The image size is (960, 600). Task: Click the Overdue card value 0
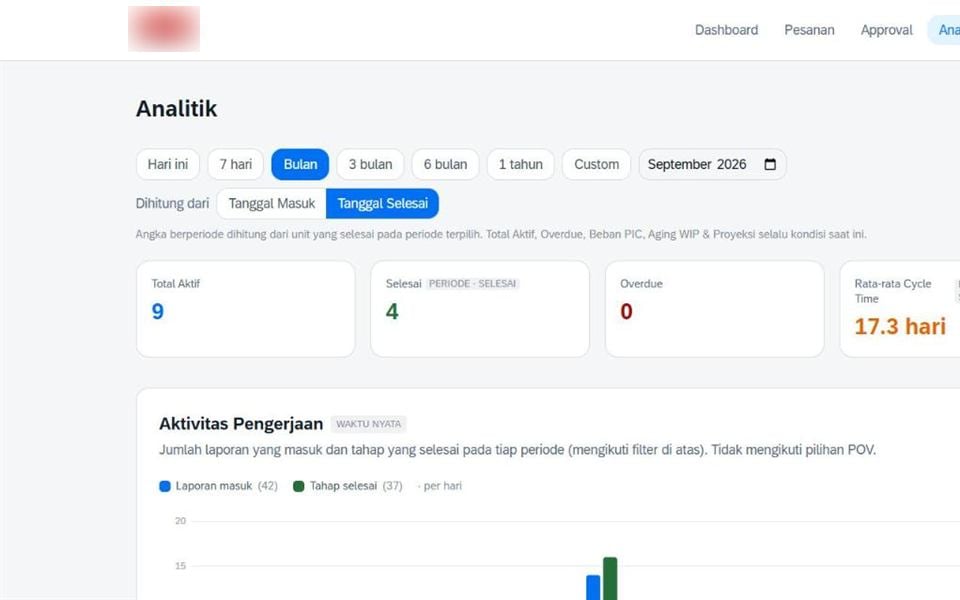point(626,312)
